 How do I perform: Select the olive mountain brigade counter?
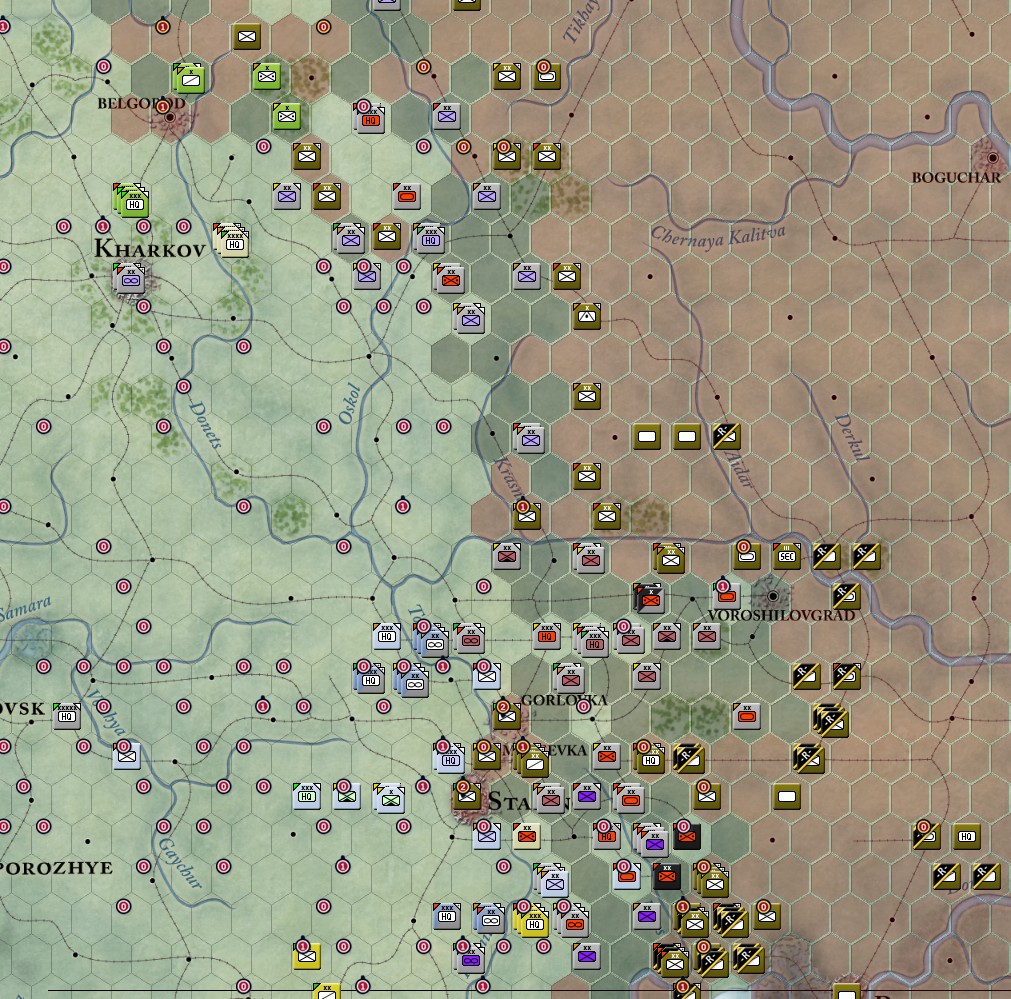(587, 315)
